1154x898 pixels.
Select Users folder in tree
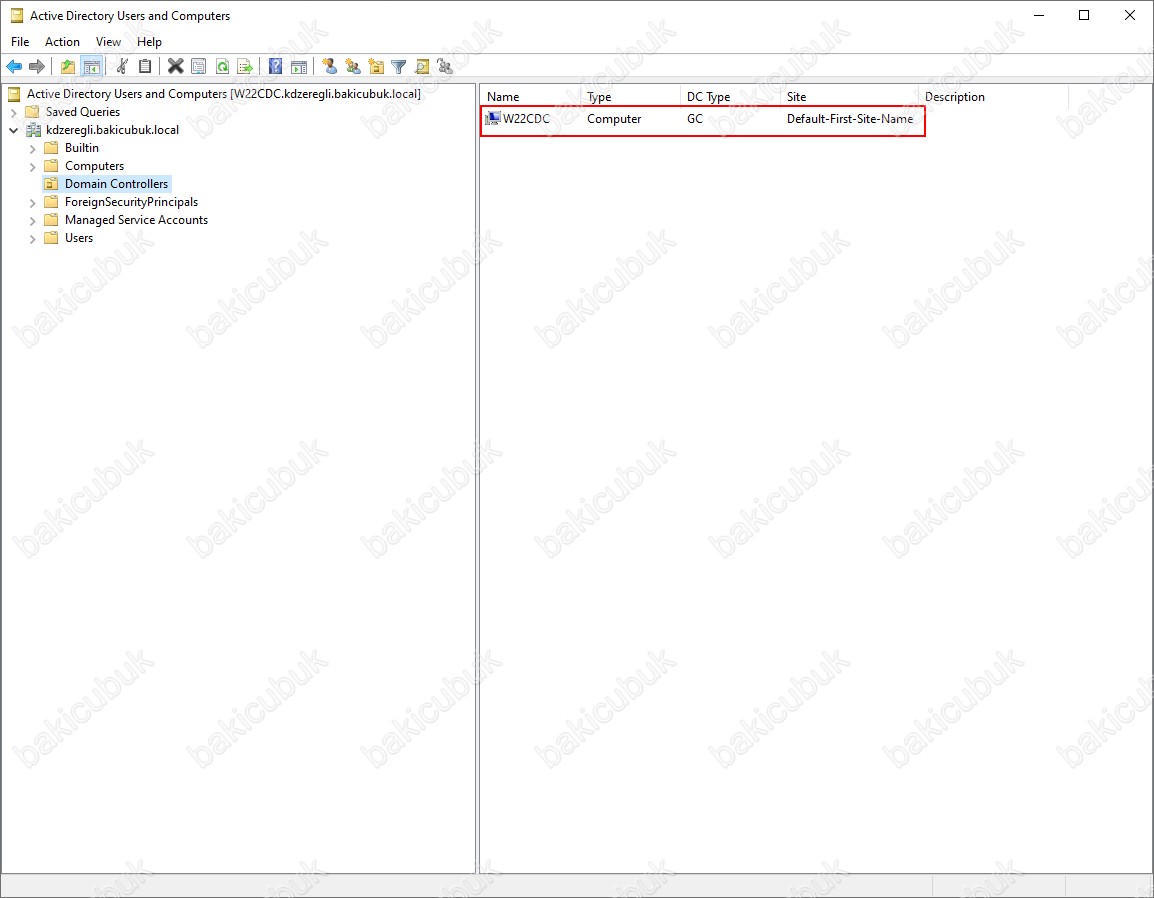79,238
